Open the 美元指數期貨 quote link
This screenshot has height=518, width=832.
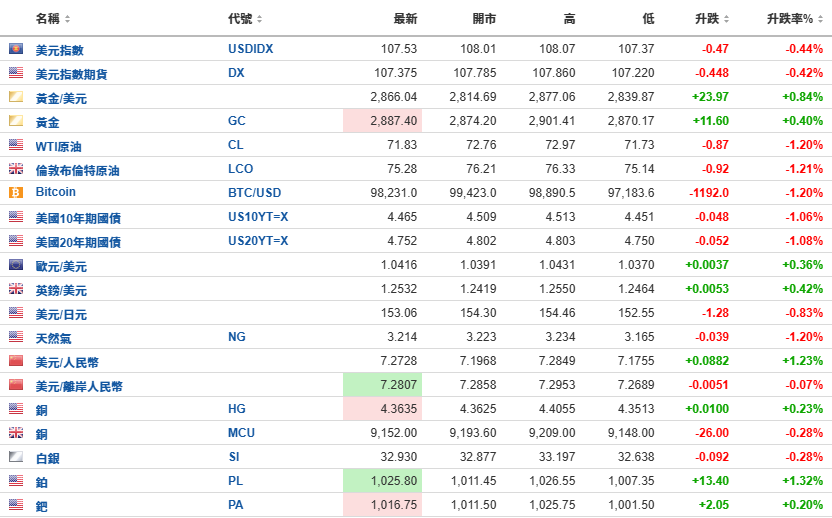click(71, 74)
